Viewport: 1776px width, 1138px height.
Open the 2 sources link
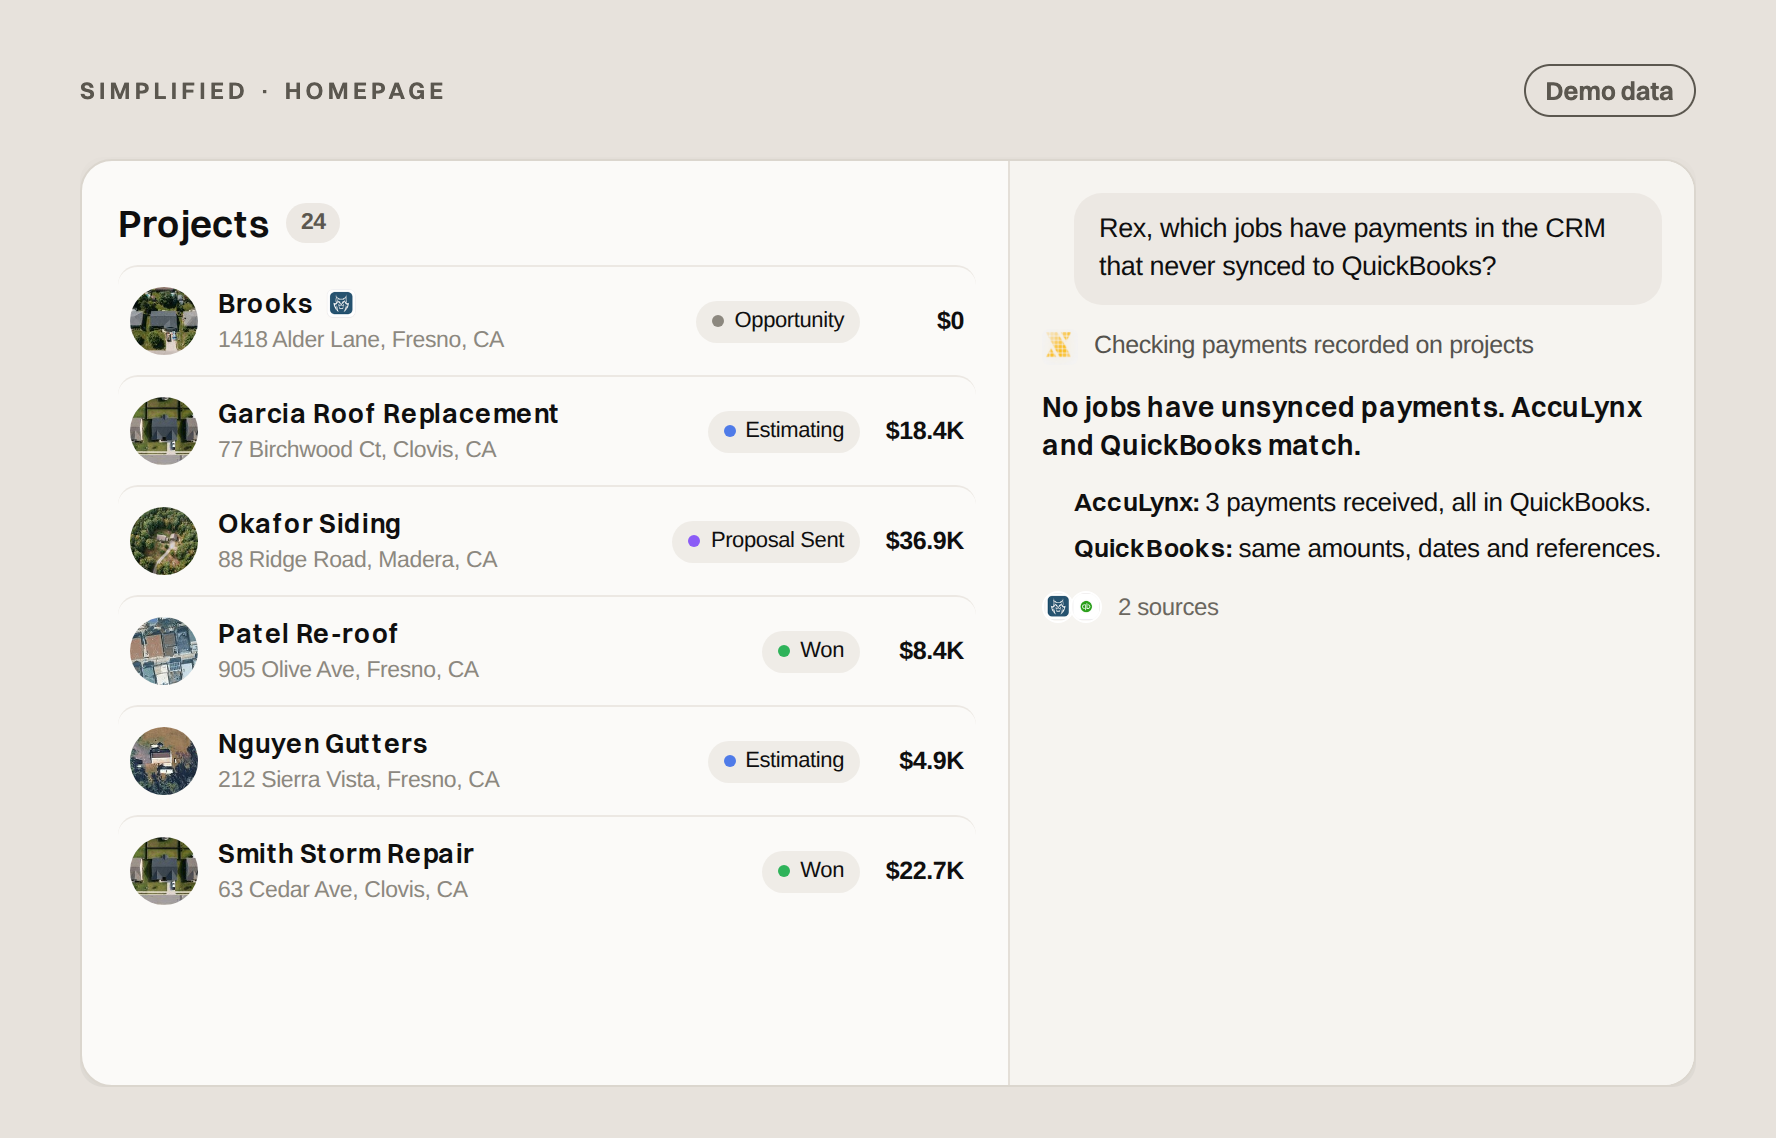tap(1168, 607)
